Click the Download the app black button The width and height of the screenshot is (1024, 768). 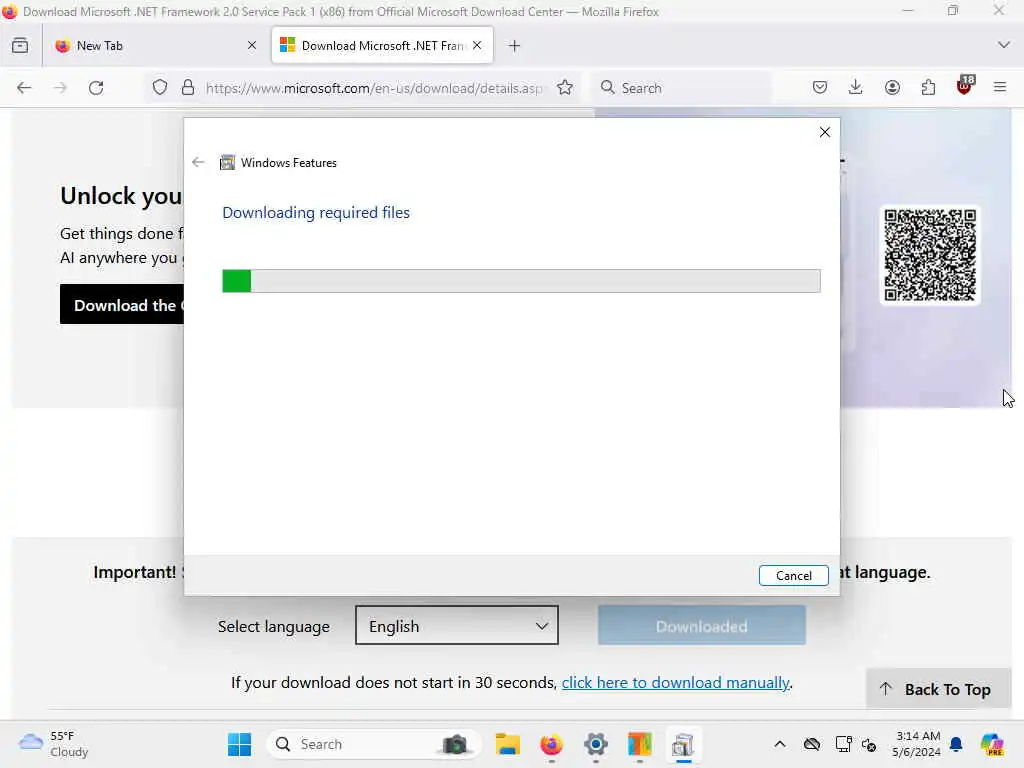pyautogui.click(x=122, y=304)
